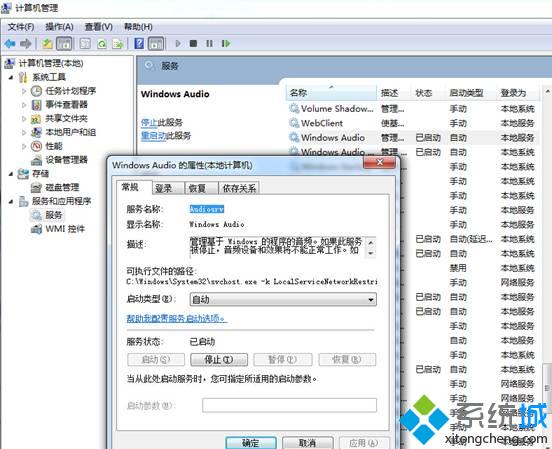Collapse the 服务和应用程序 tree node
552x449 pixels.
(11, 201)
